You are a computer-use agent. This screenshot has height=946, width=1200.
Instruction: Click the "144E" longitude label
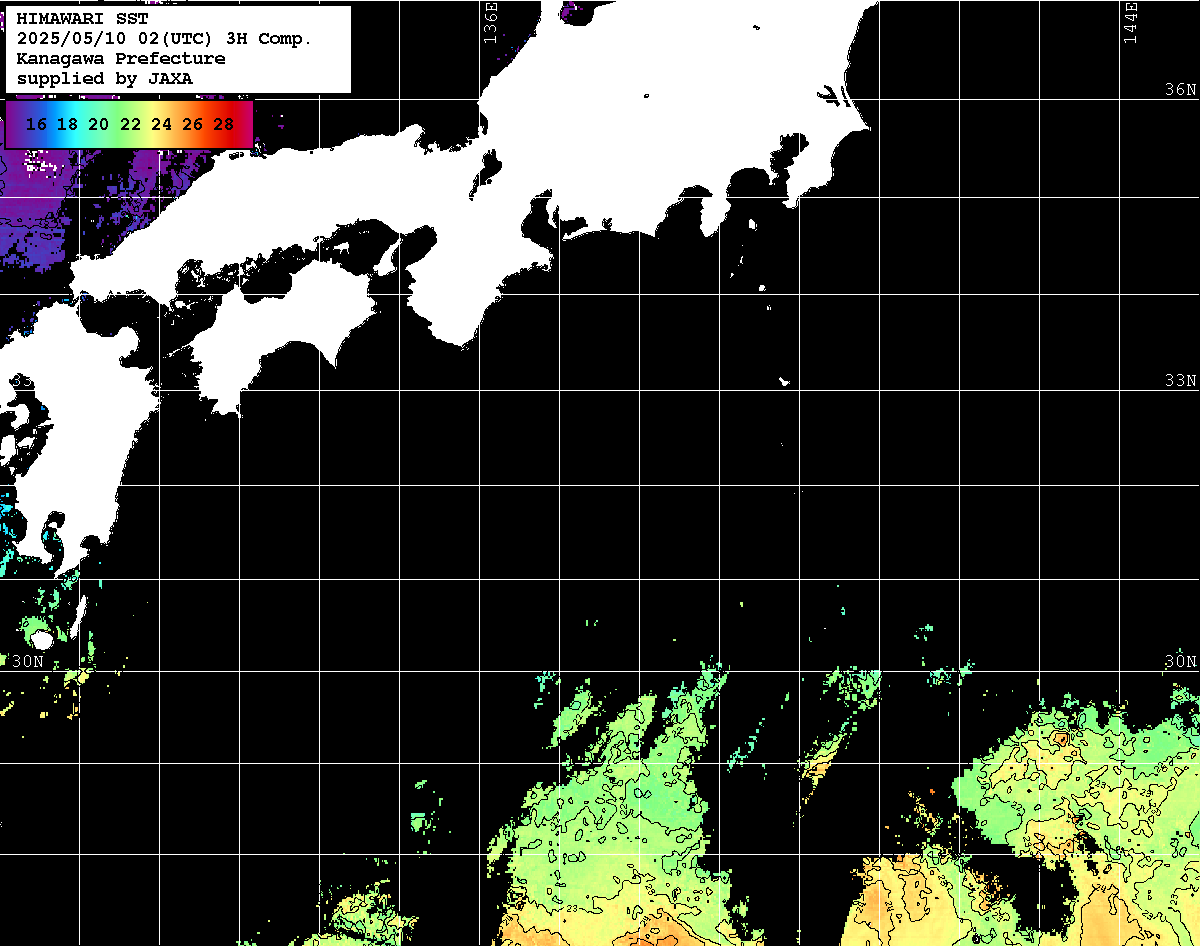[1130, 22]
